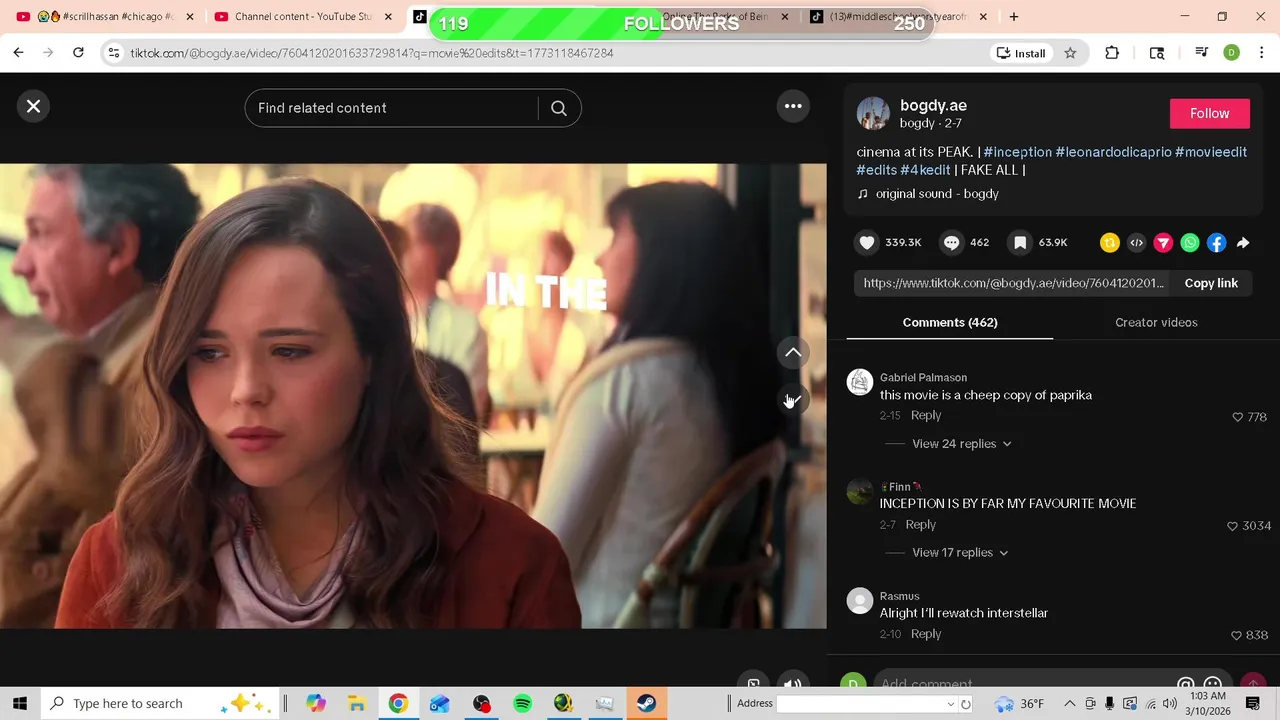Open the #leonardodicaprio hashtag

1113,152
